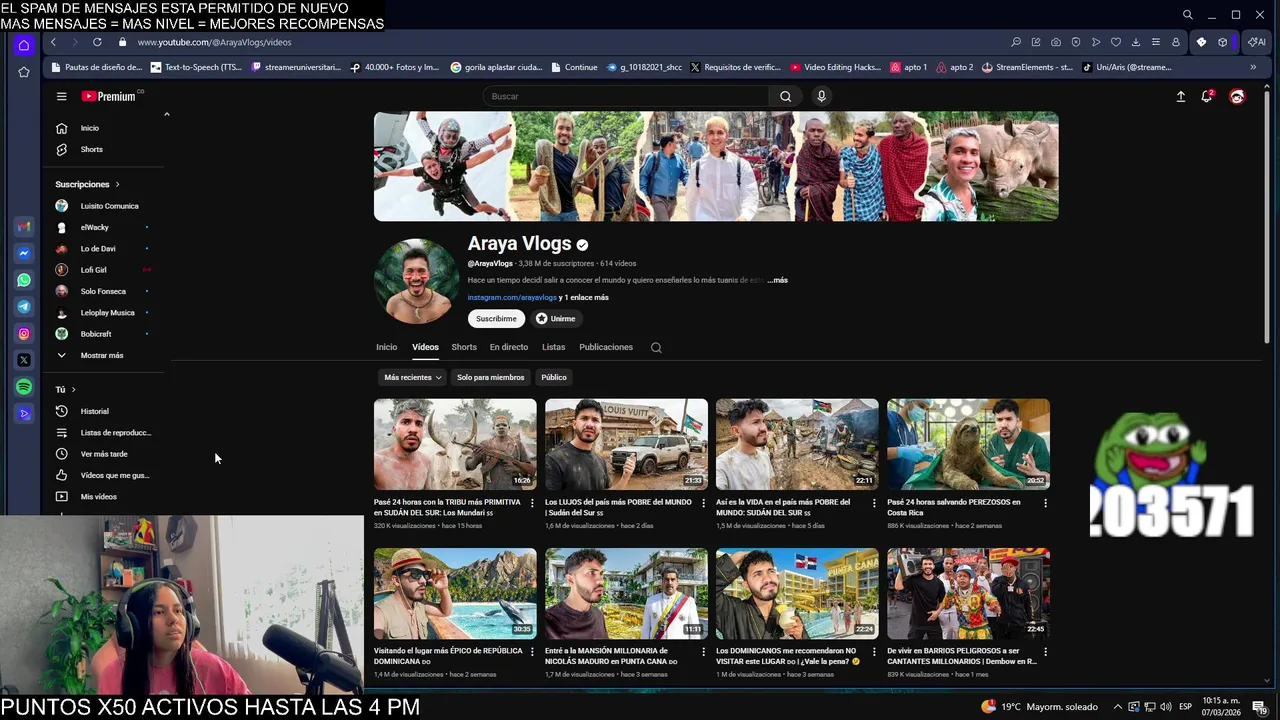Click the upload arrow icon in YouTube header
Viewport: 1280px width, 720px height.
[x=1180, y=96]
